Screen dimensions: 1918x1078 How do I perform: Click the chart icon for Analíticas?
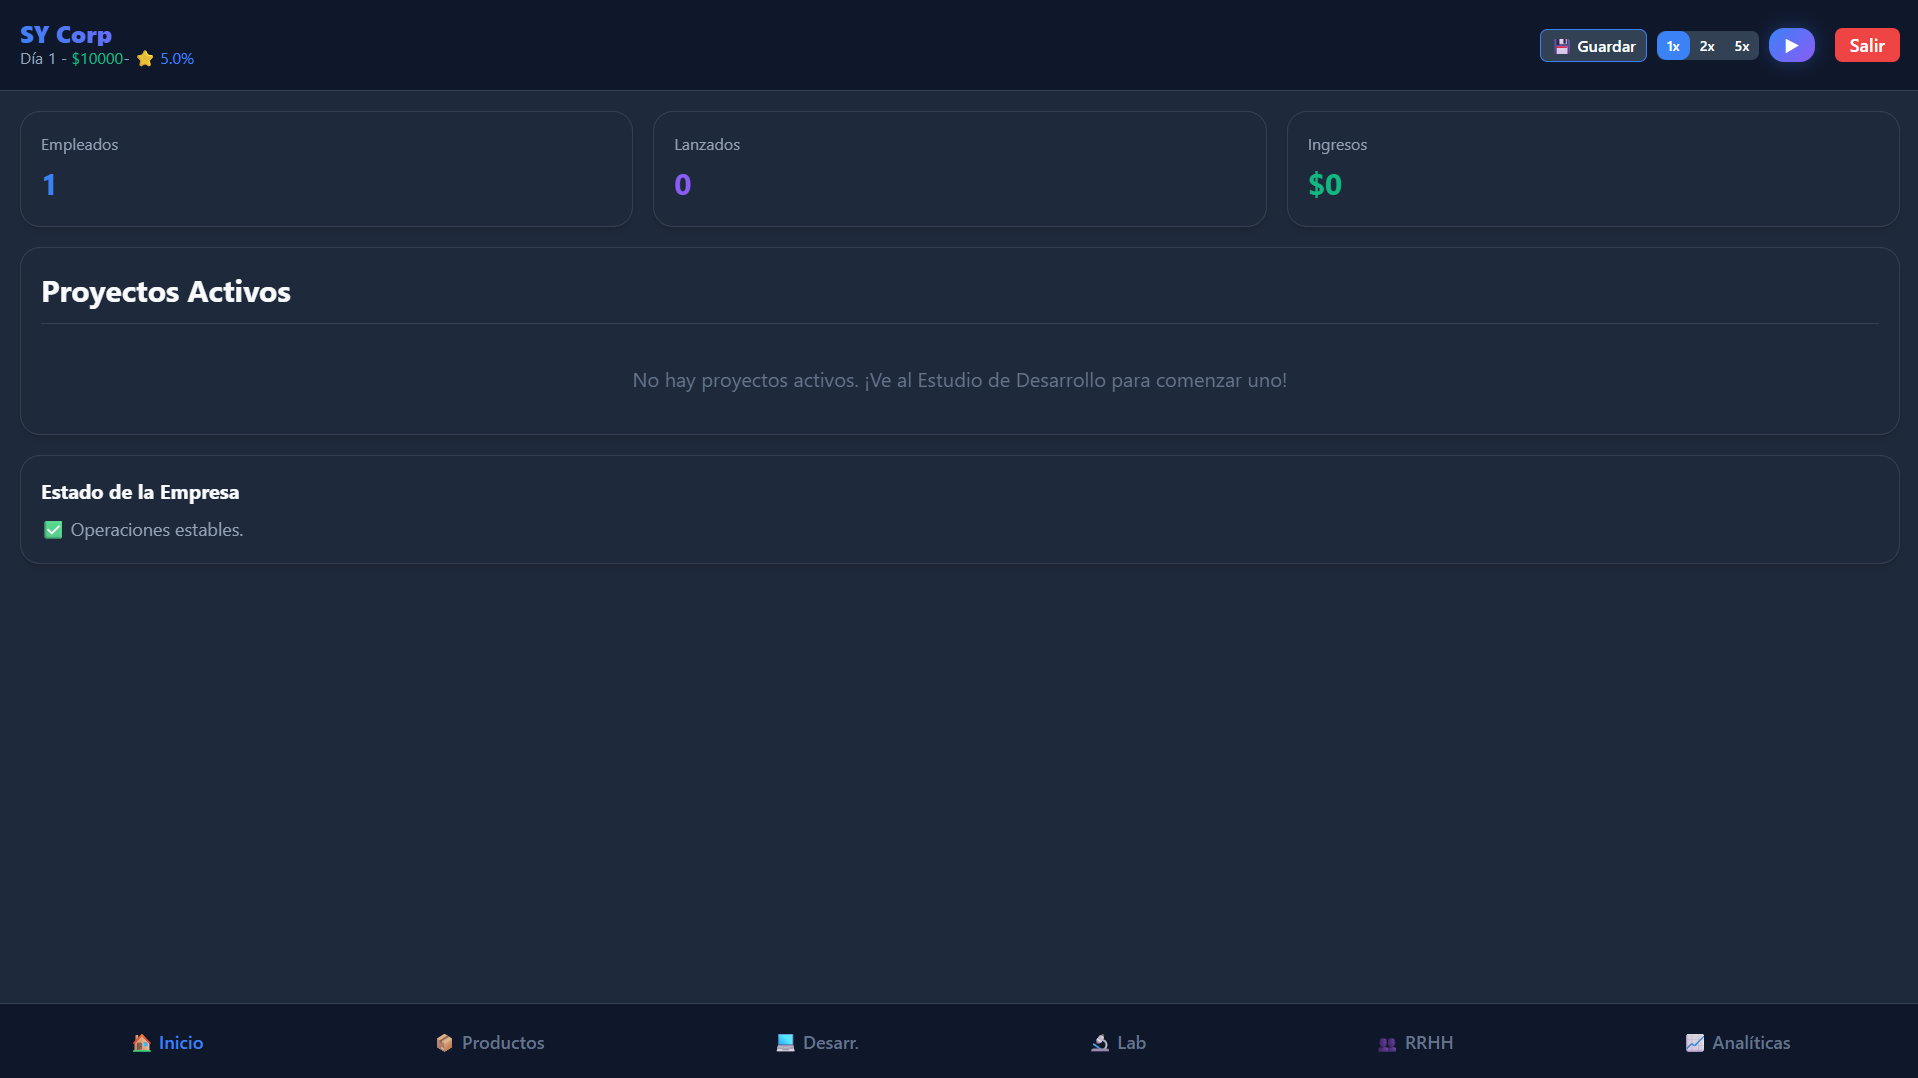[1695, 1043]
